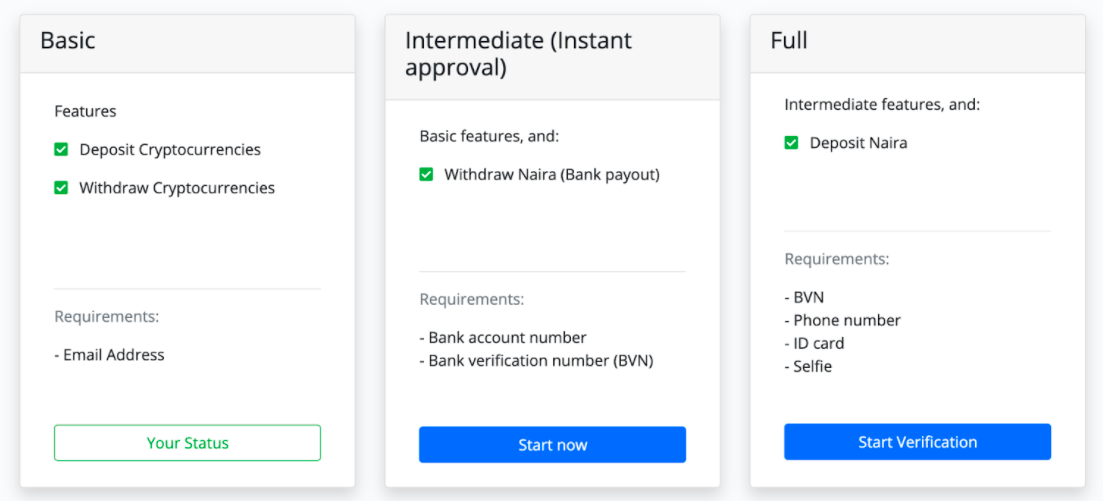The height and width of the screenshot is (501, 1103).
Task: Click the "Basic features, and:" text
Action: (x=489, y=136)
